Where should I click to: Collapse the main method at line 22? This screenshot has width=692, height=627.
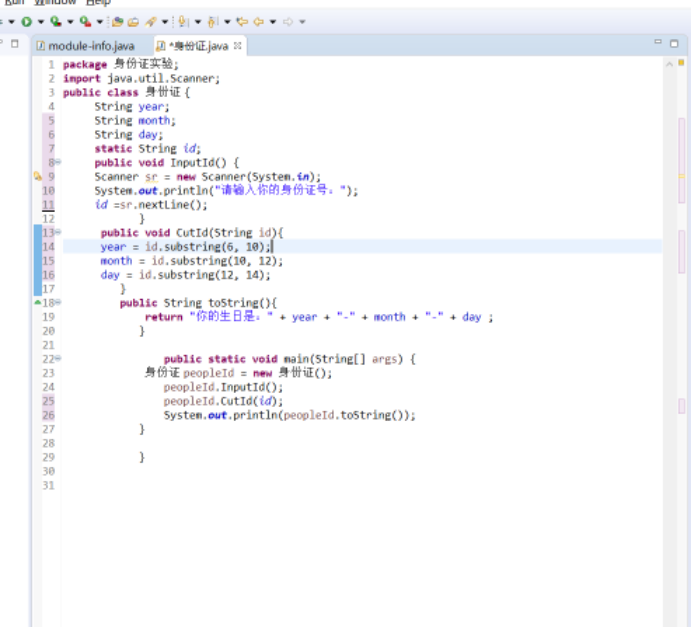[x=58, y=358]
